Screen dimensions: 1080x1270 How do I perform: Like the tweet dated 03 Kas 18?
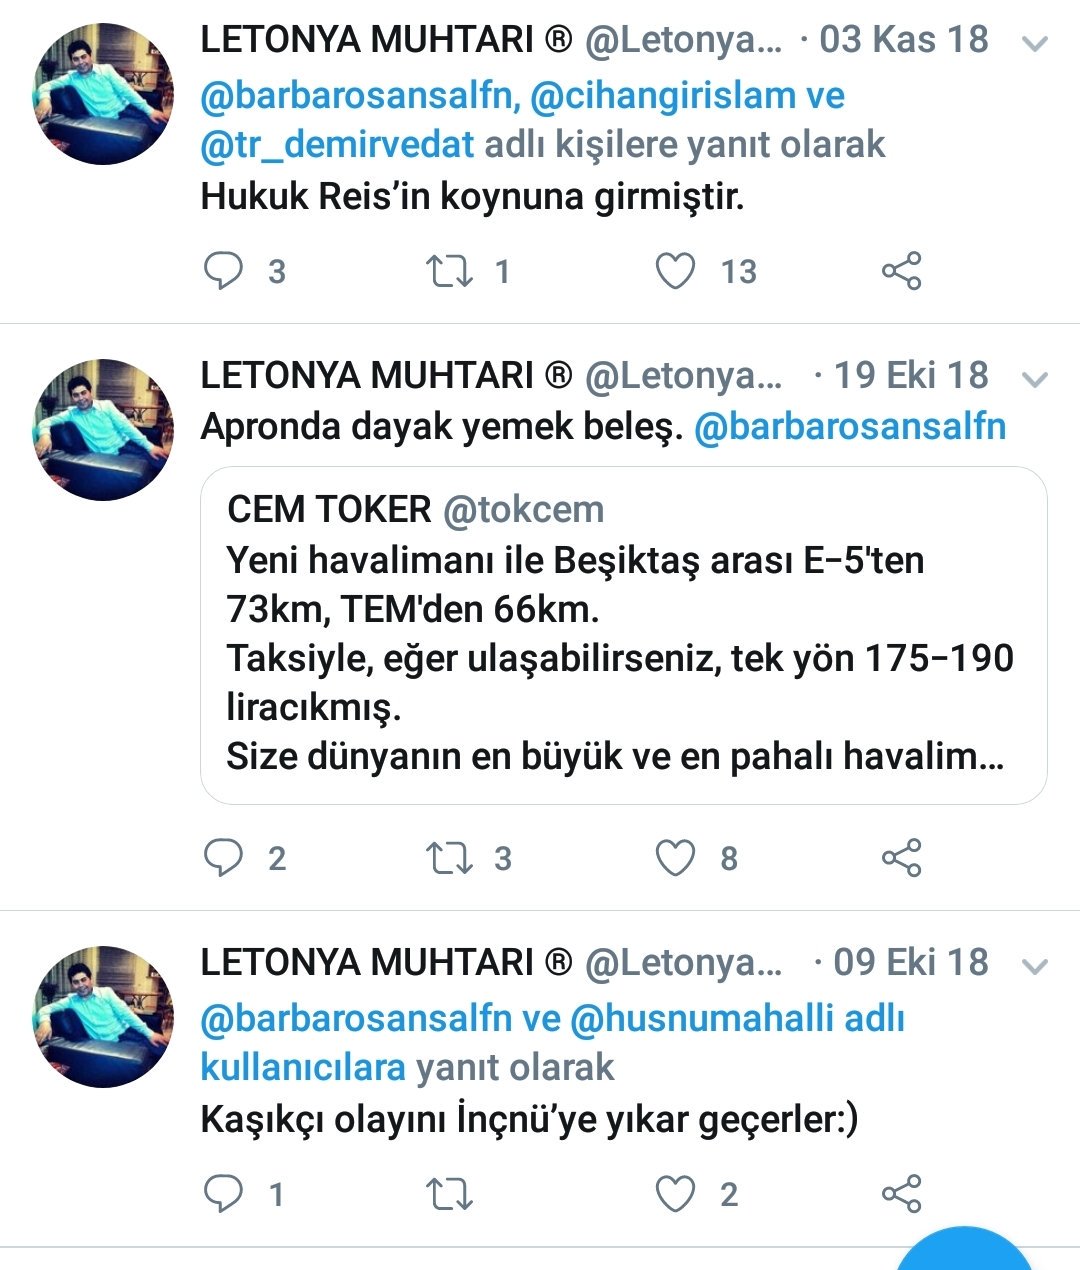(675, 271)
